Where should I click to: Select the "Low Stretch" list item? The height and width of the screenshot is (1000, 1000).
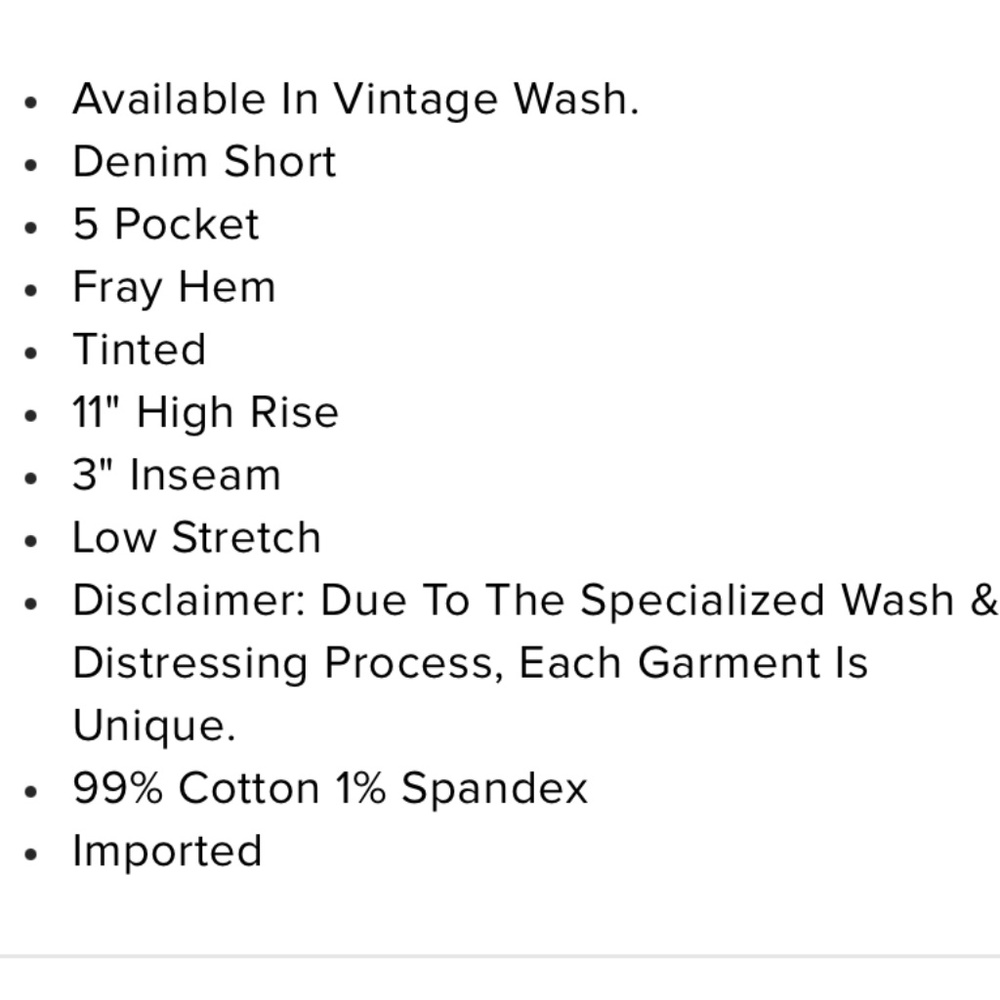pyautogui.click(x=196, y=538)
